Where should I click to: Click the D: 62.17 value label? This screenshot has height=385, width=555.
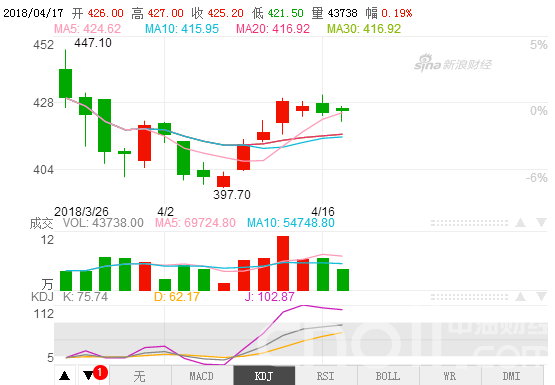177,297
